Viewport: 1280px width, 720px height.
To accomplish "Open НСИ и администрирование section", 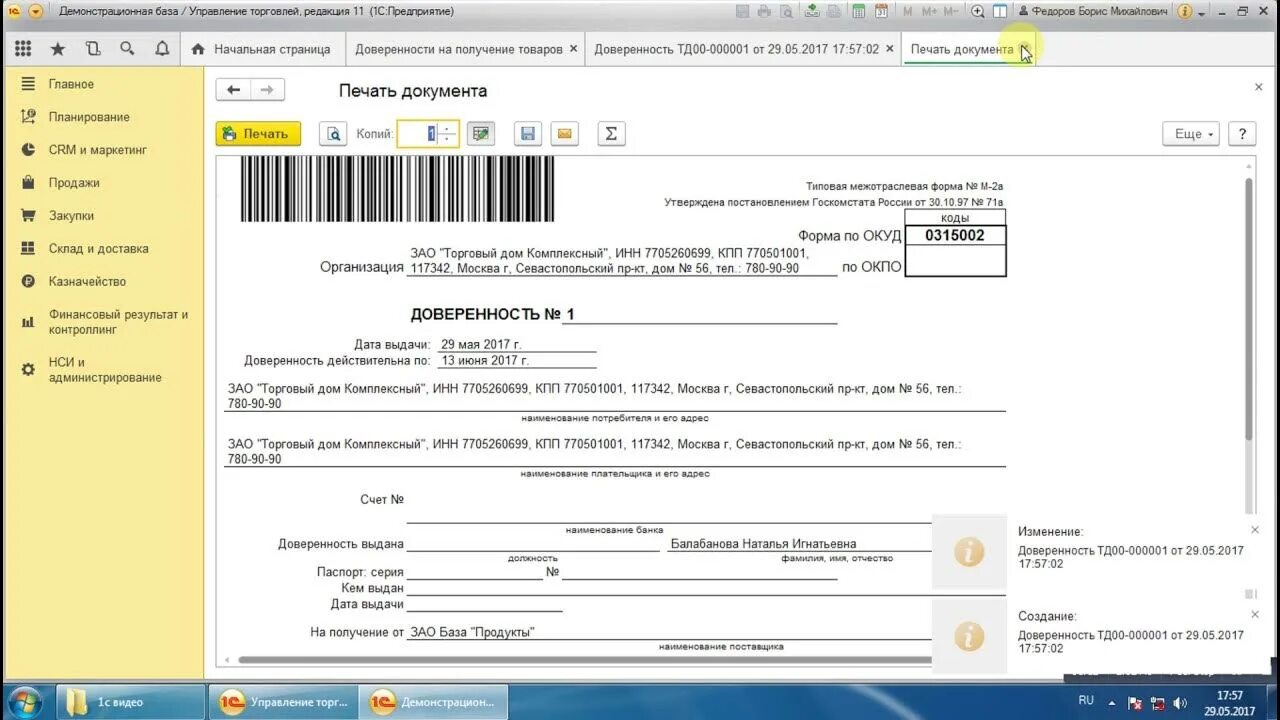I will pyautogui.click(x=105, y=370).
